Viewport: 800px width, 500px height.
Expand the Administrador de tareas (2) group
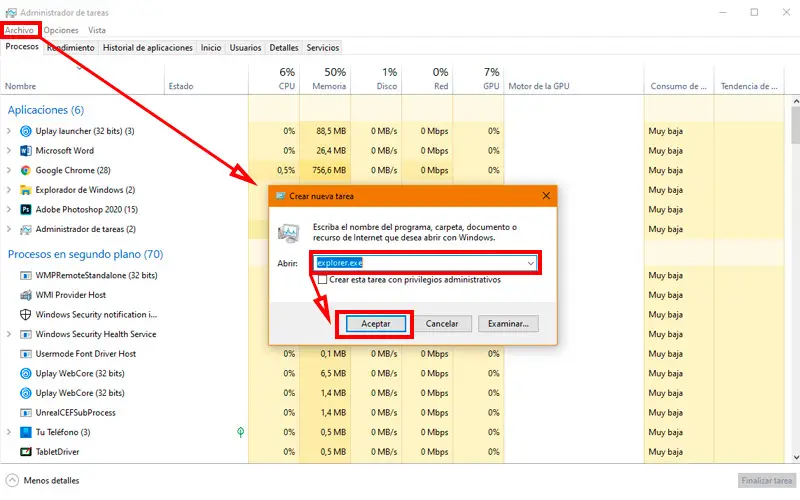(9, 229)
